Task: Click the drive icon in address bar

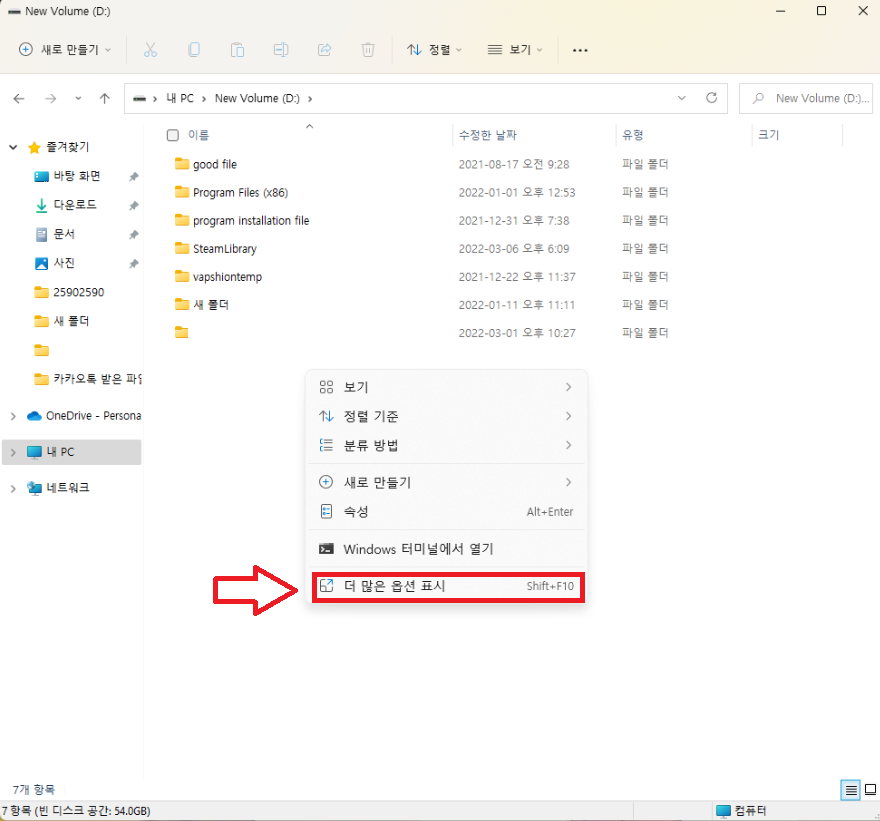Action: pos(139,99)
